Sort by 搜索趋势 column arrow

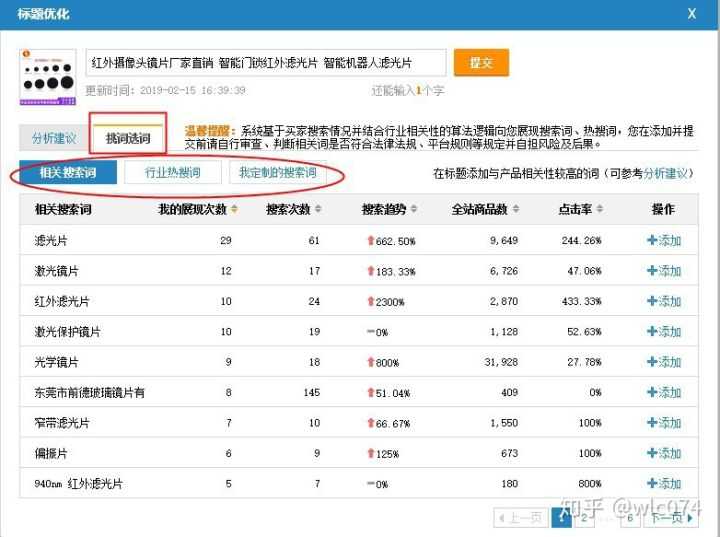(414, 209)
